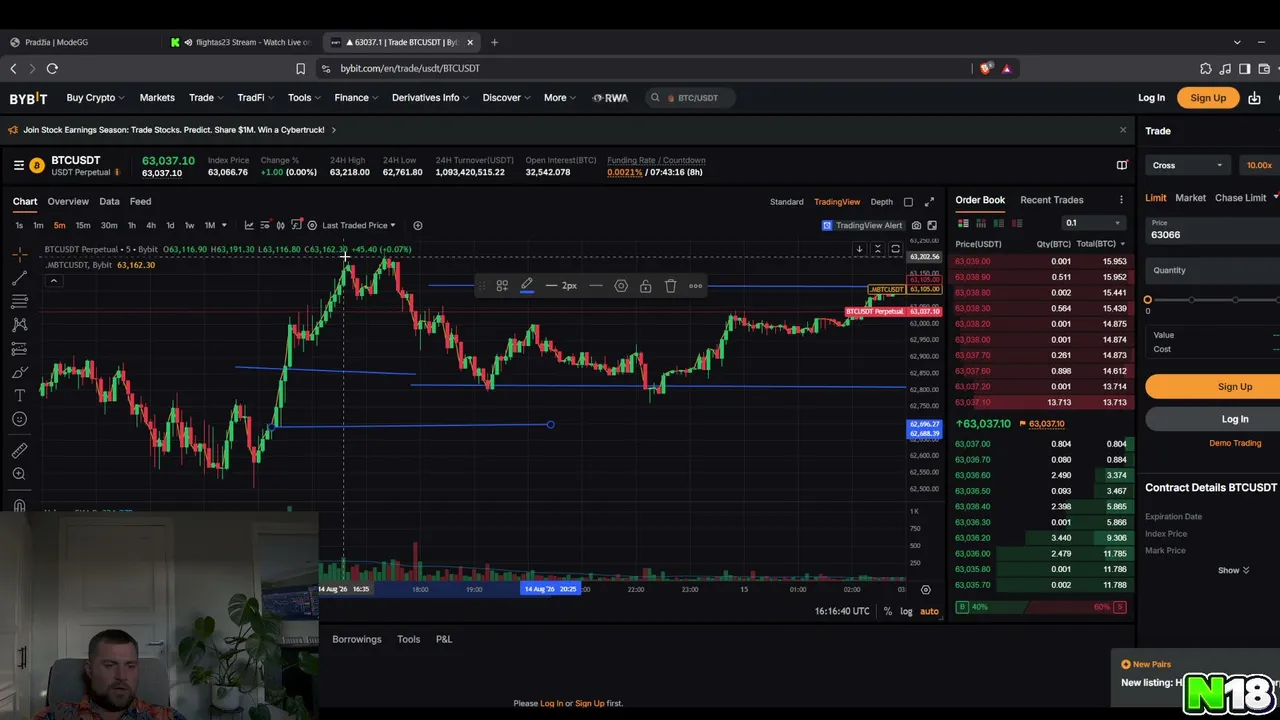This screenshot has height=720, width=1280.
Task: Add a new chart with the plus icon
Action: (418, 225)
